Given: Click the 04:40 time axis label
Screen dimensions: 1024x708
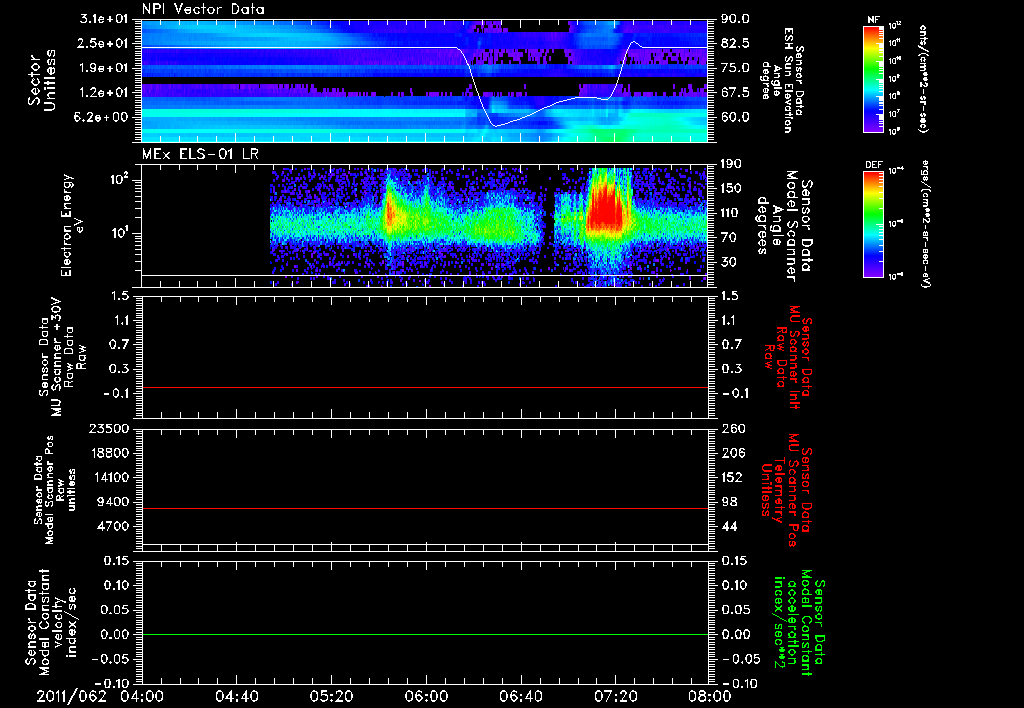Looking at the screenshot, I should point(236,696).
